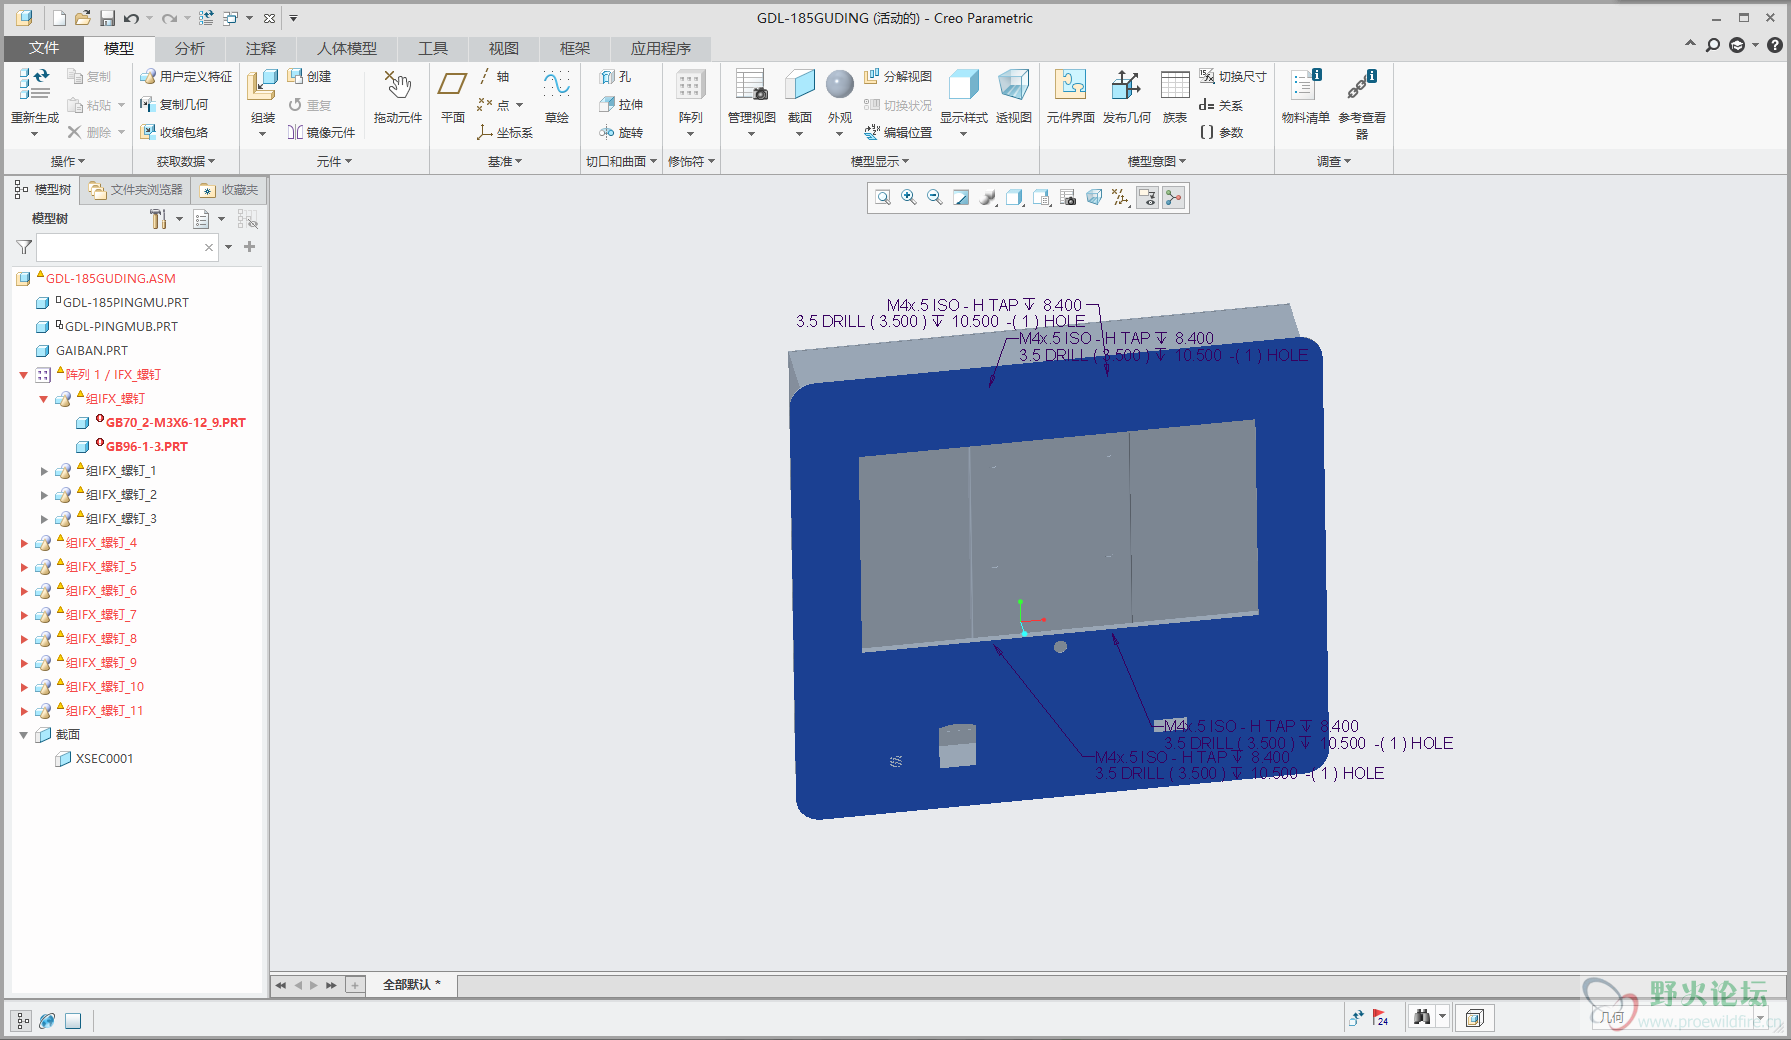
Task: Open the 文件夹浏览器 tab
Action: (x=136, y=190)
